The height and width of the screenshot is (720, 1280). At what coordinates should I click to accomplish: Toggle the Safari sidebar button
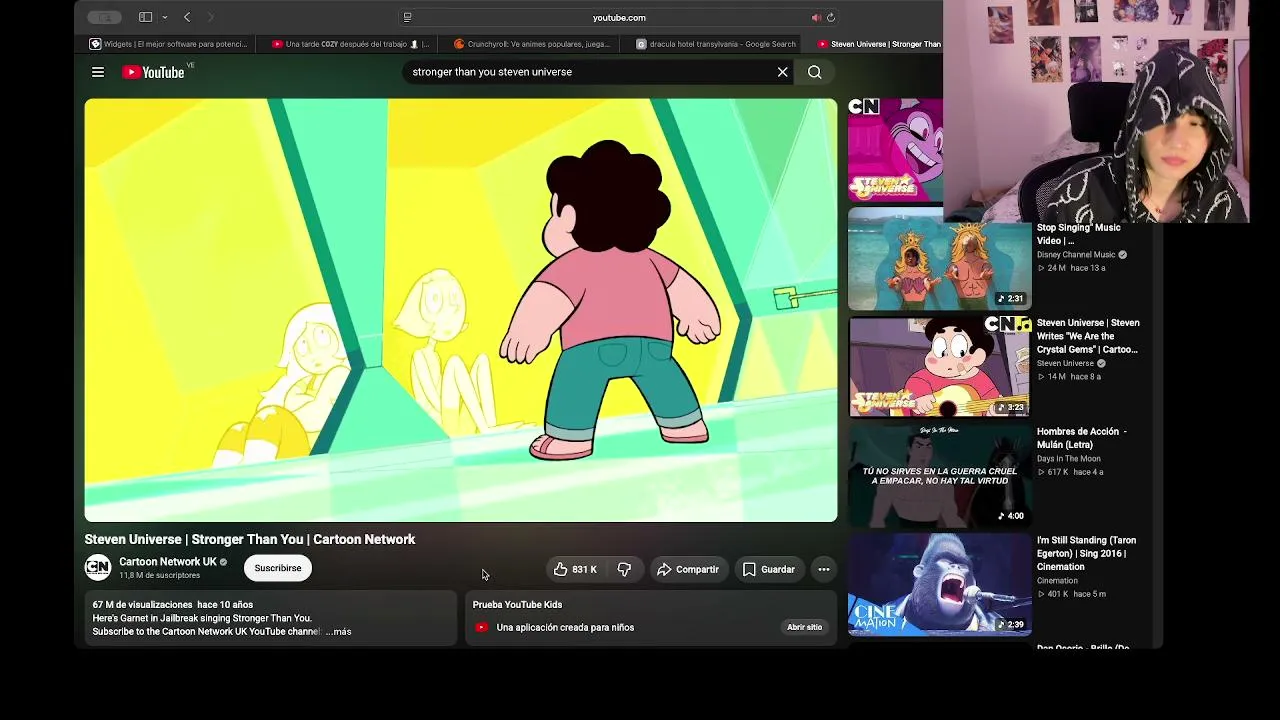click(145, 17)
